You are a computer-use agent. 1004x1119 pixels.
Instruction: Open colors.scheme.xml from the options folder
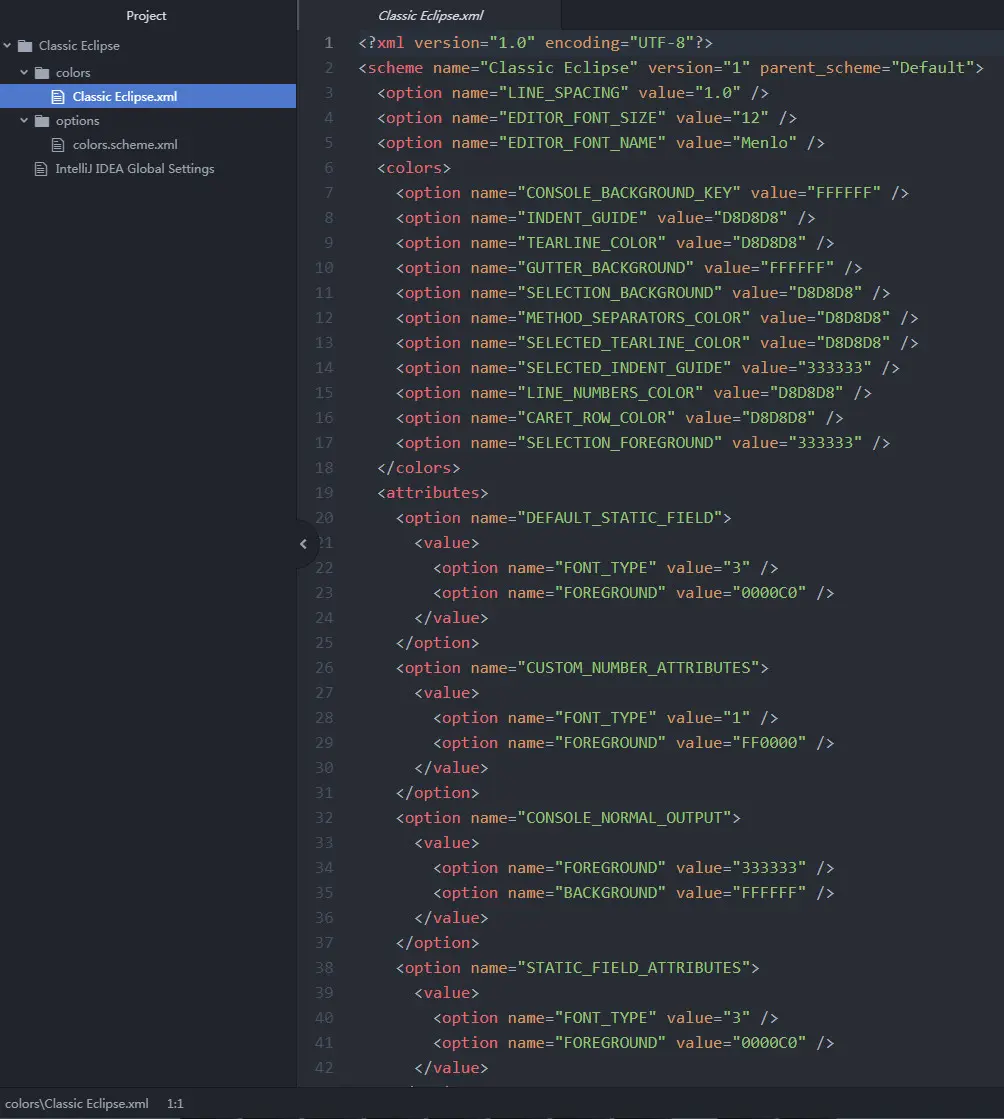click(125, 145)
